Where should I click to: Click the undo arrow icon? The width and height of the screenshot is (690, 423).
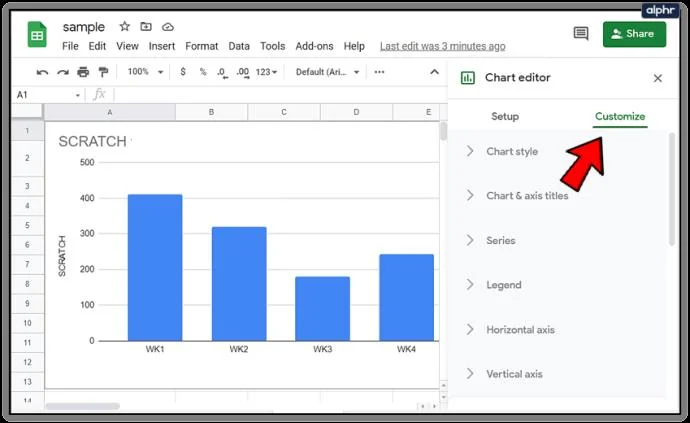pyautogui.click(x=42, y=72)
